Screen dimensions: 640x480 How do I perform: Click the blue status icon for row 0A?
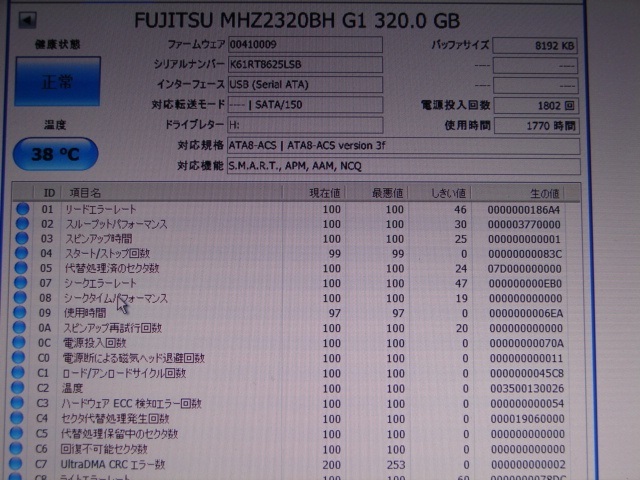(x=20, y=327)
